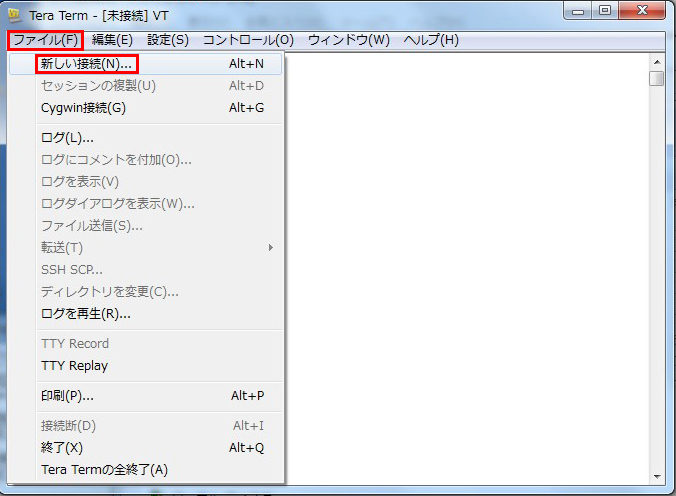
Task: Click the vertical scrollbar thumb
Action: [656, 79]
